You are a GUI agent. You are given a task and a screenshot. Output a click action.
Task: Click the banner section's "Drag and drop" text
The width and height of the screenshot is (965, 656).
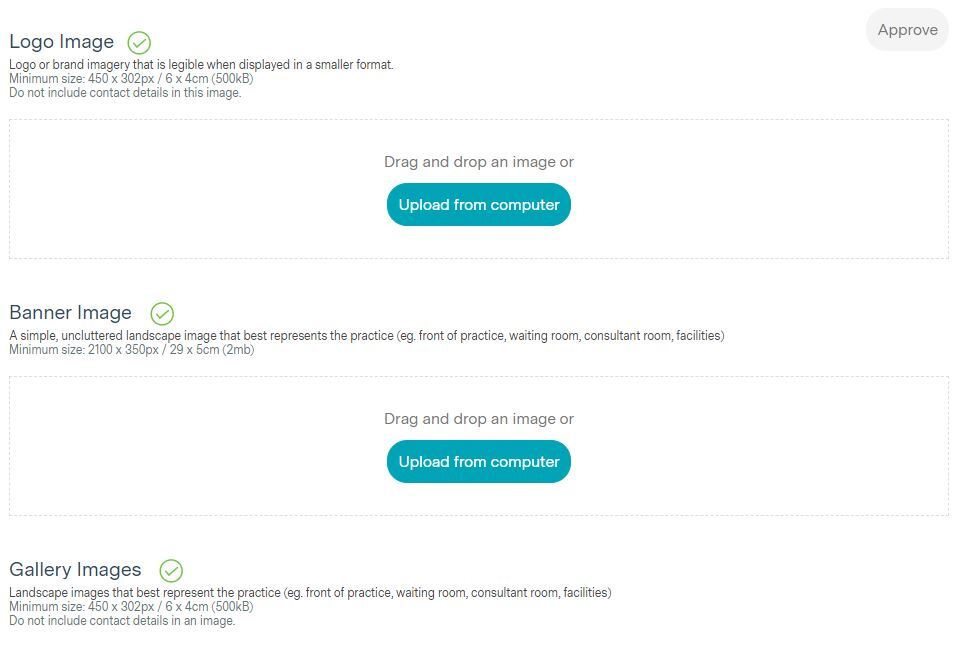[x=479, y=419]
